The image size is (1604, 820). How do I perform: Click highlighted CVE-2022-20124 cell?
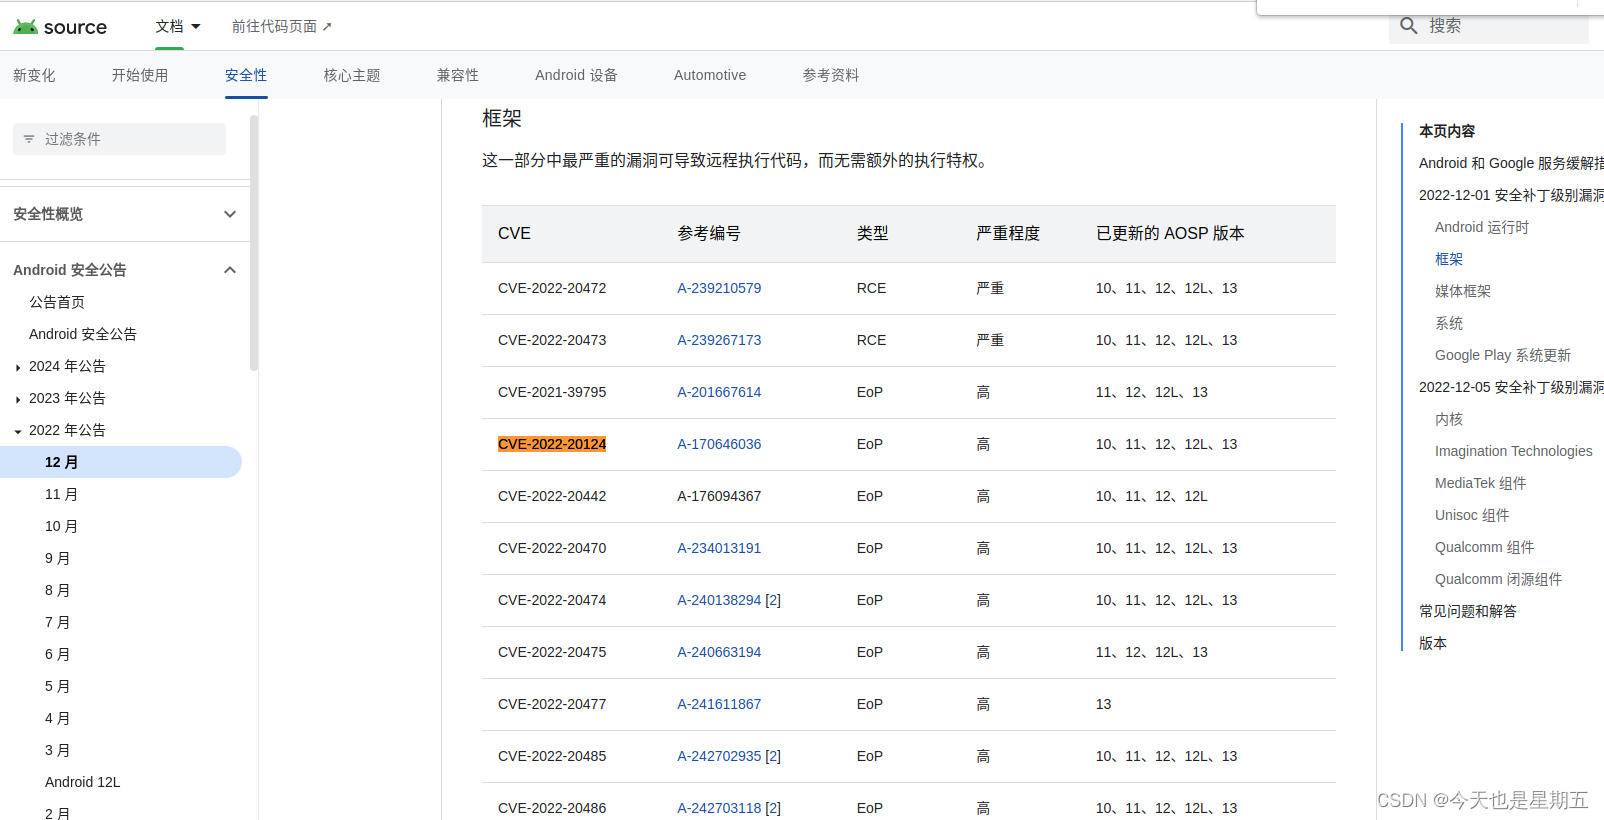[x=552, y=444]
